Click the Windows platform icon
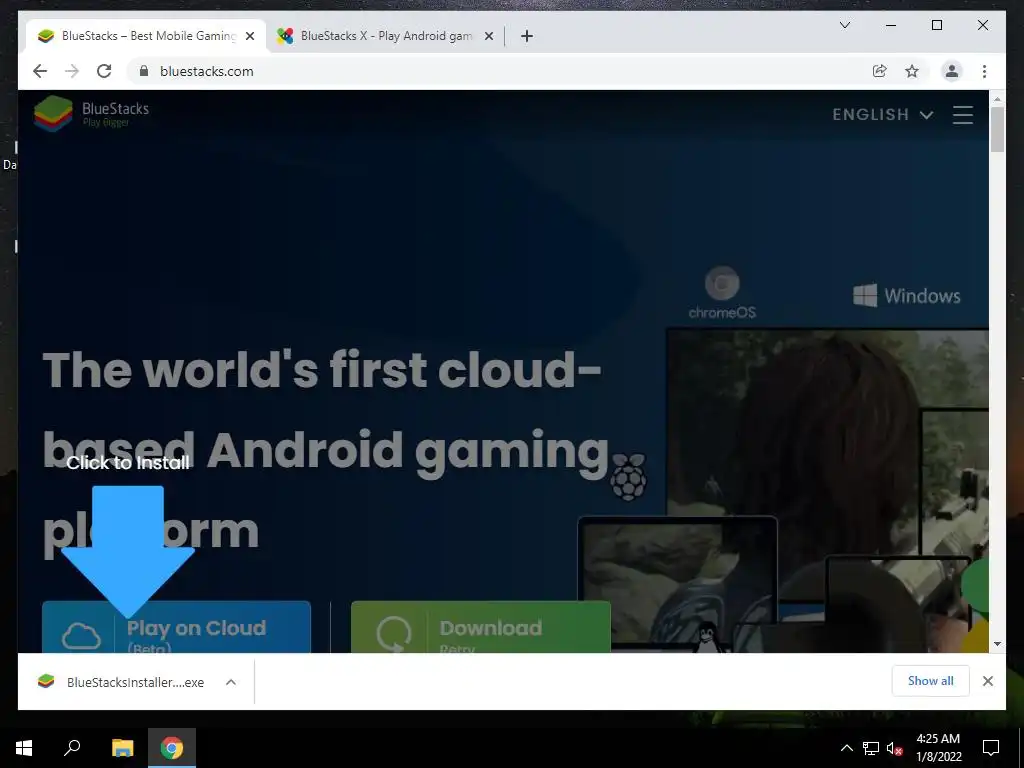The image size is (1024, 768). (x=906, y=295)
